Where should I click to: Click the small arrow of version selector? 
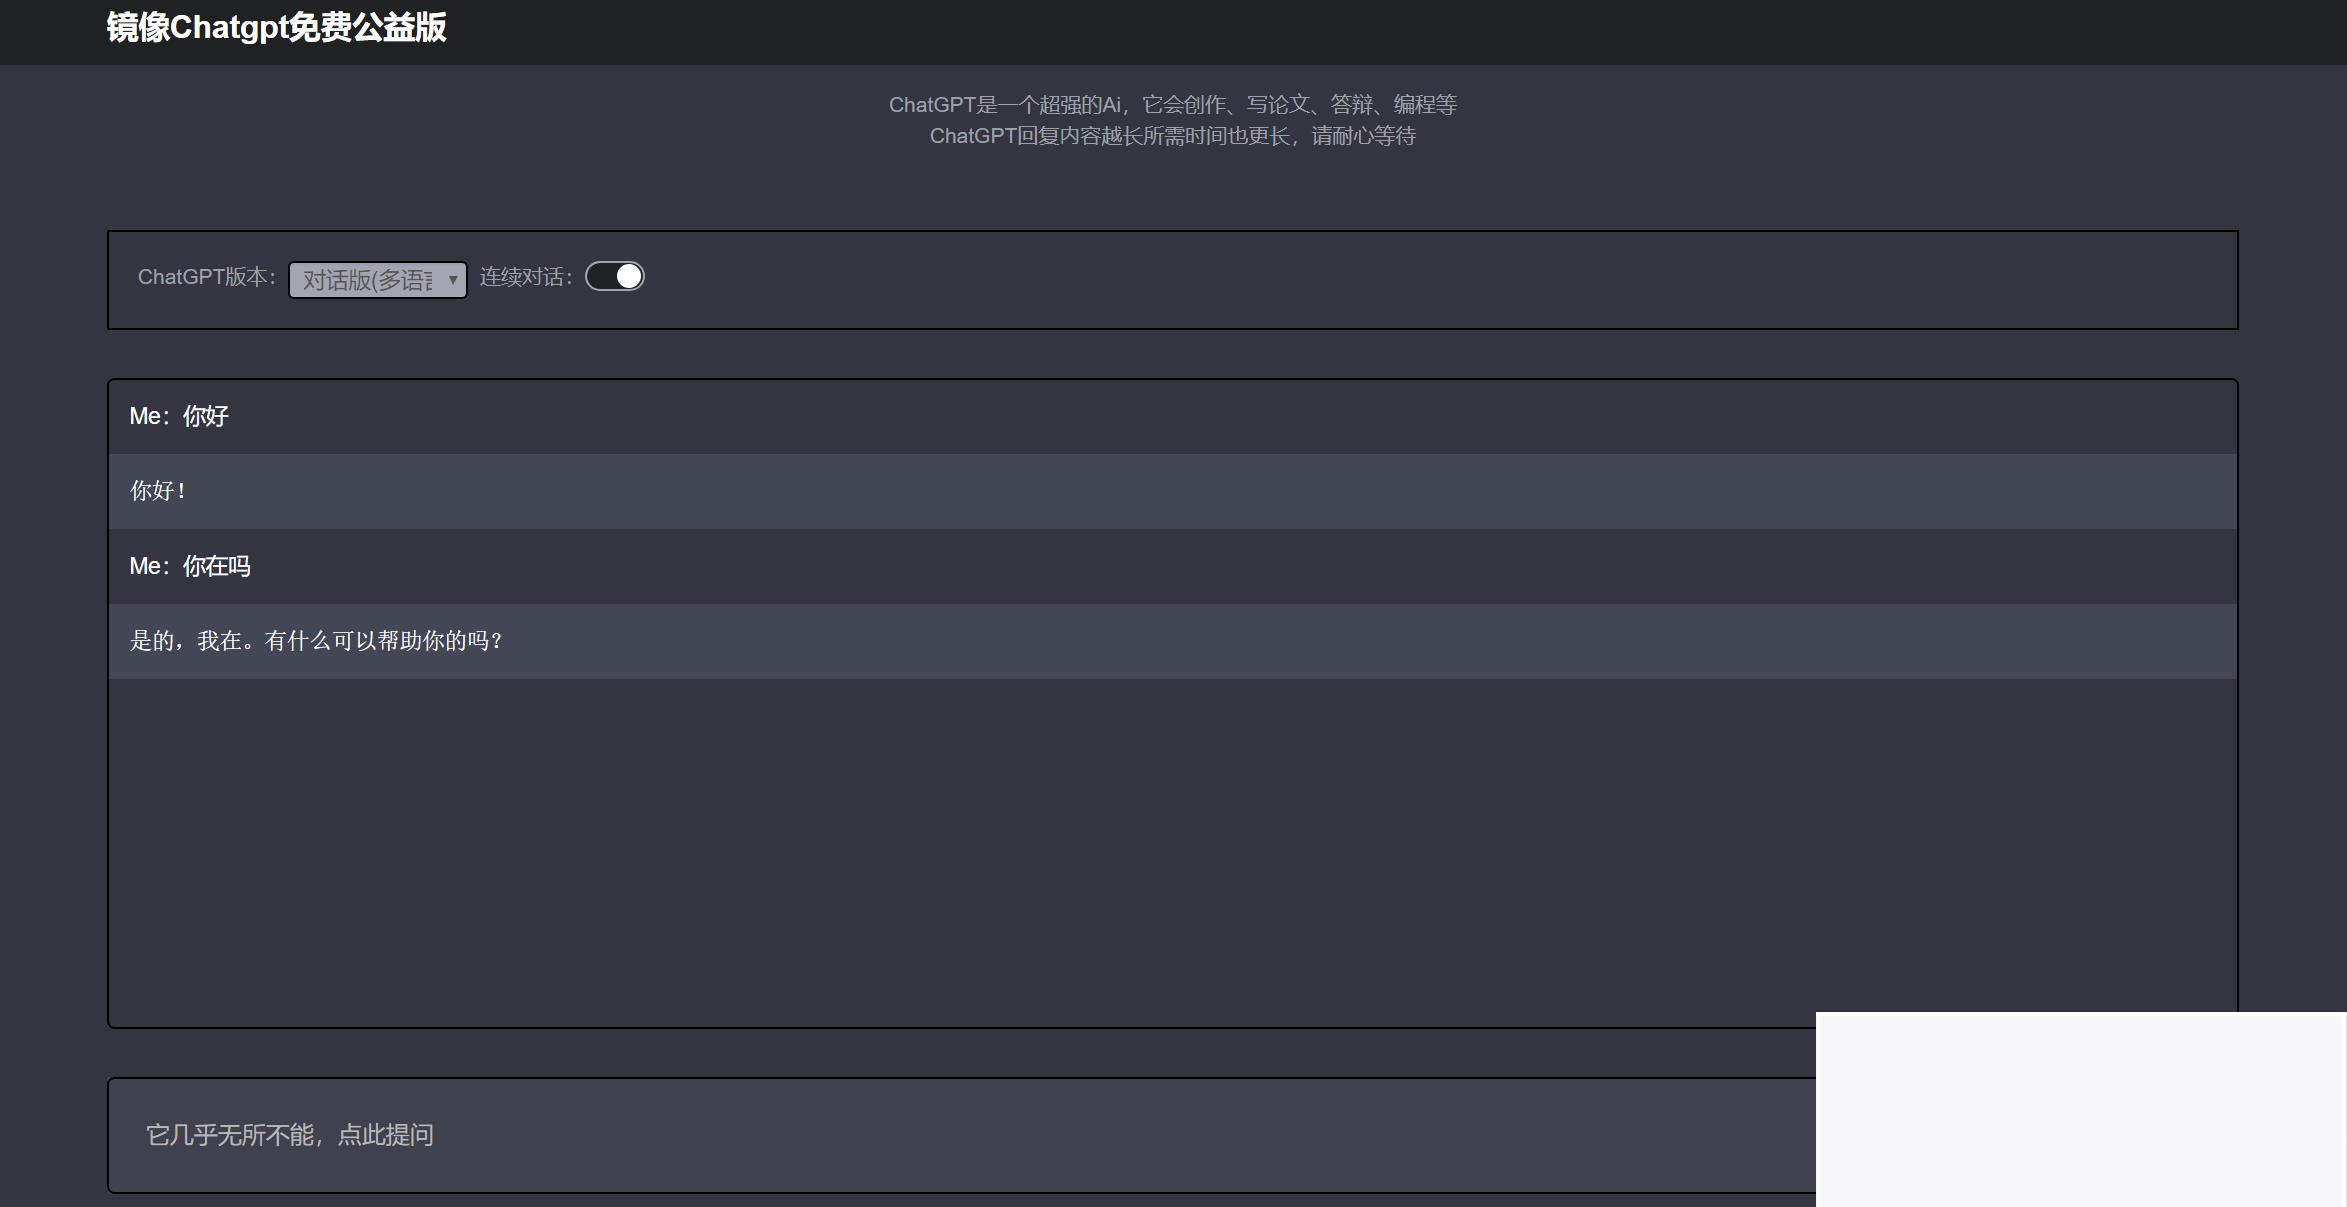pos(453,280)
